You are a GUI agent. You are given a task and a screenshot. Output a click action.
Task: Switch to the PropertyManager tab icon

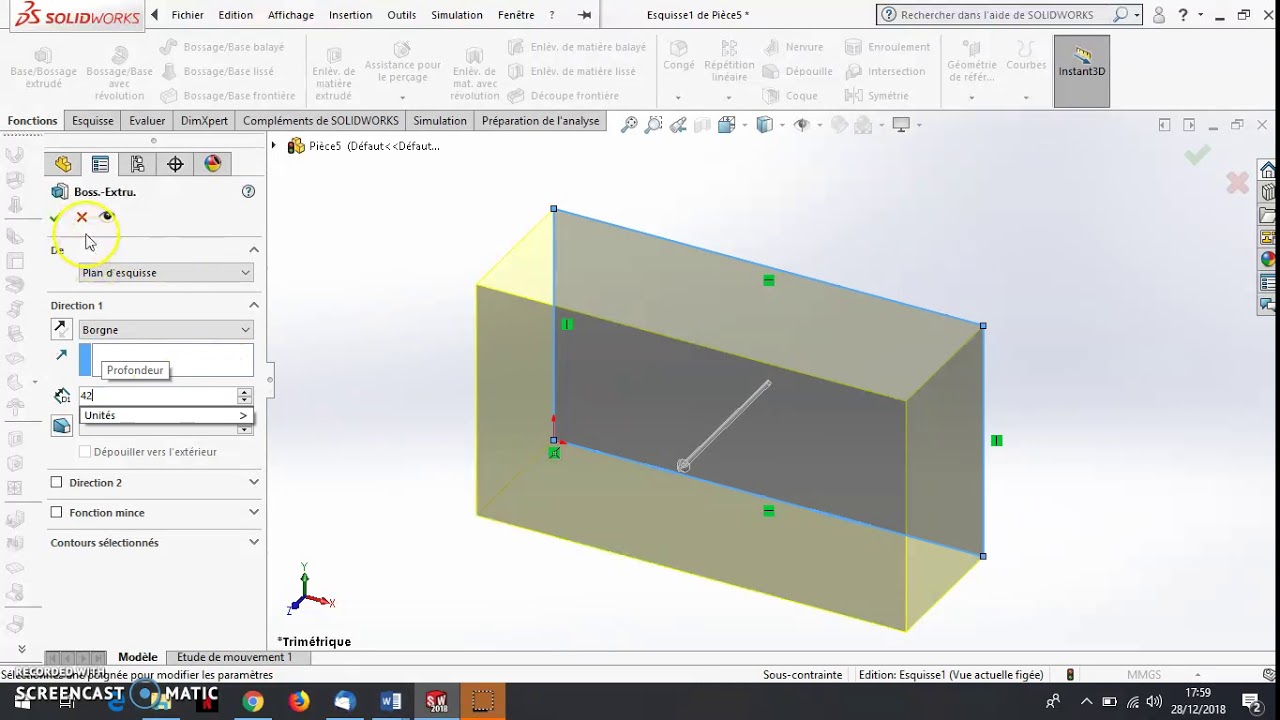click(x=100, y=164)
